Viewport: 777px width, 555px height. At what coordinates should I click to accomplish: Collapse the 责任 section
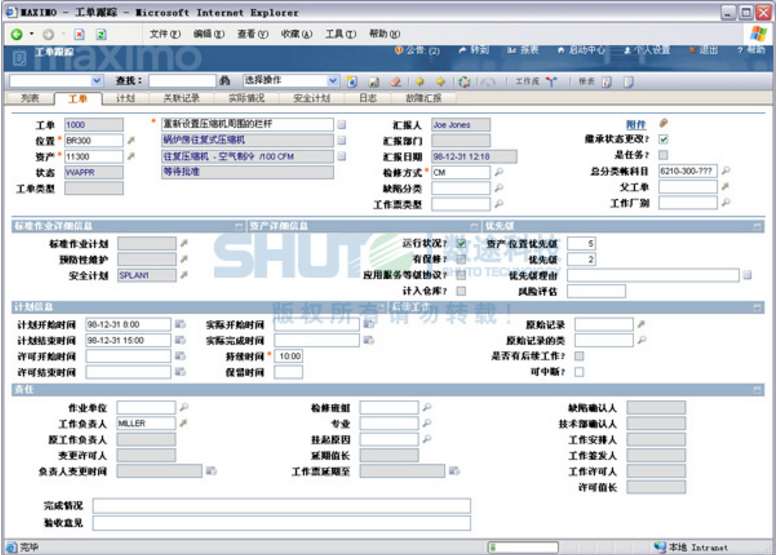[757, 390]
